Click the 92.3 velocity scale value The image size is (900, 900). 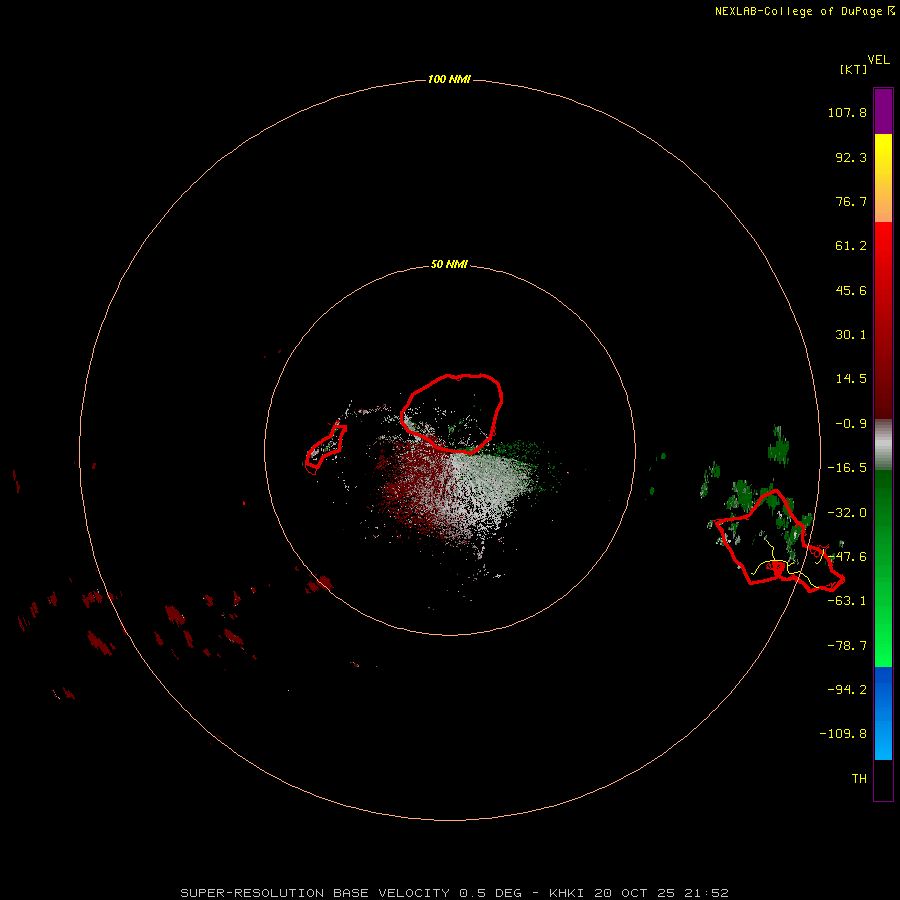pyautogui.click(x=851, y=157)
